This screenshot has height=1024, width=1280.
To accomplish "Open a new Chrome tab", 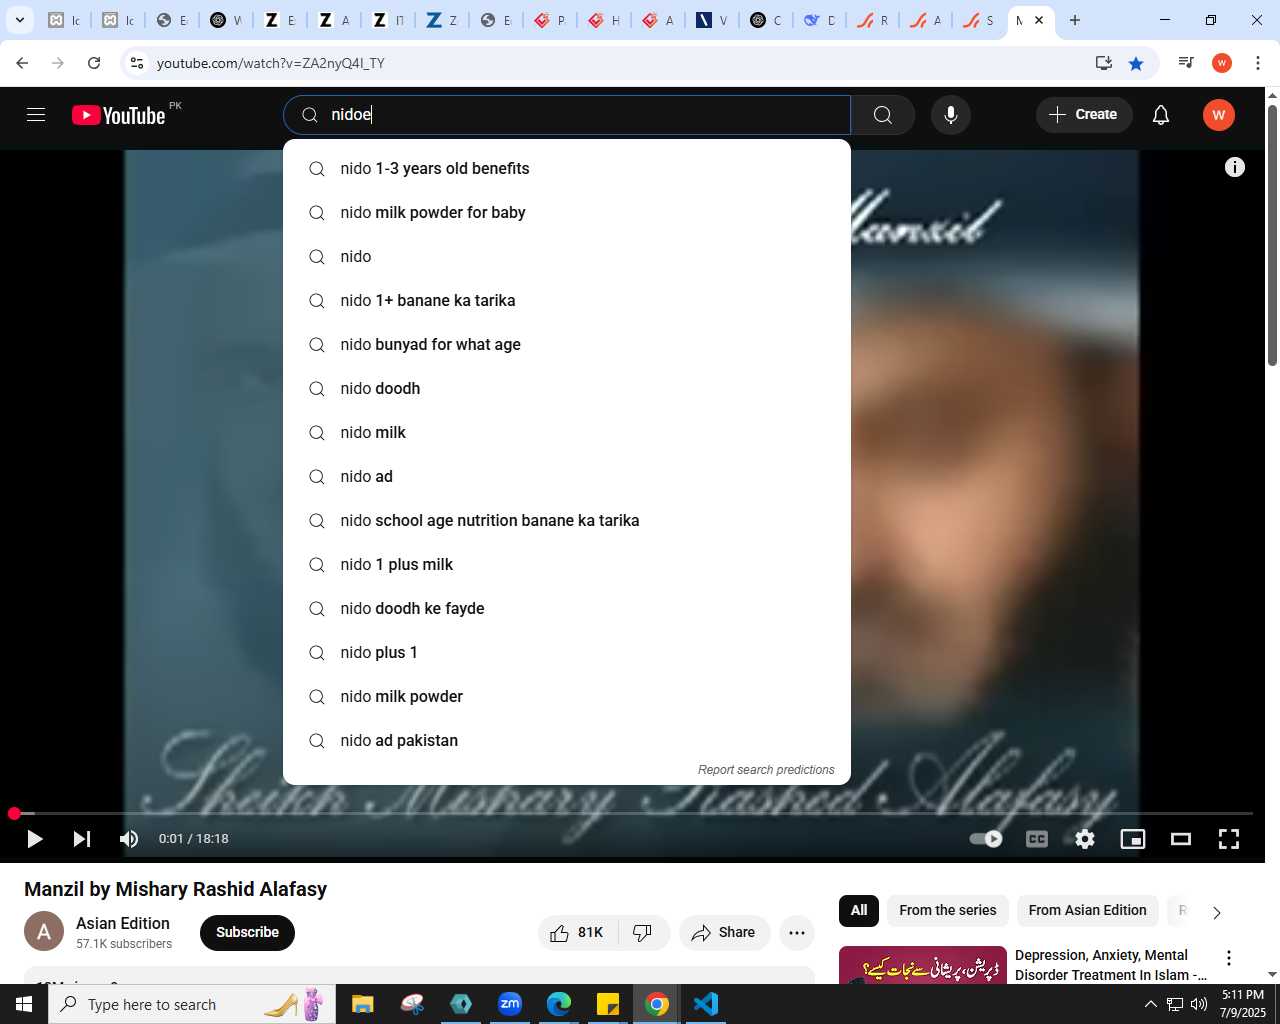I will click(x=1075, y=20).
